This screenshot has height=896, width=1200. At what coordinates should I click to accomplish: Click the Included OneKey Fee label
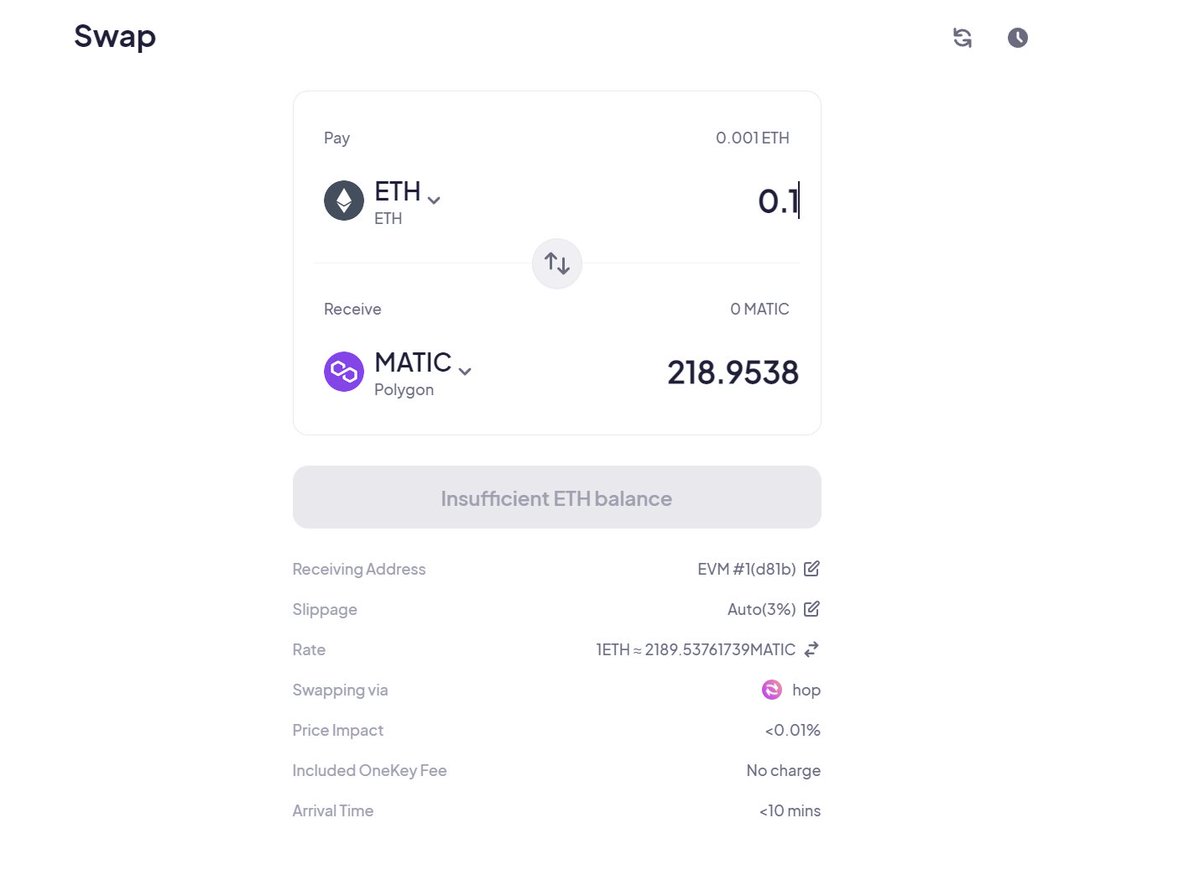point(370,771)
